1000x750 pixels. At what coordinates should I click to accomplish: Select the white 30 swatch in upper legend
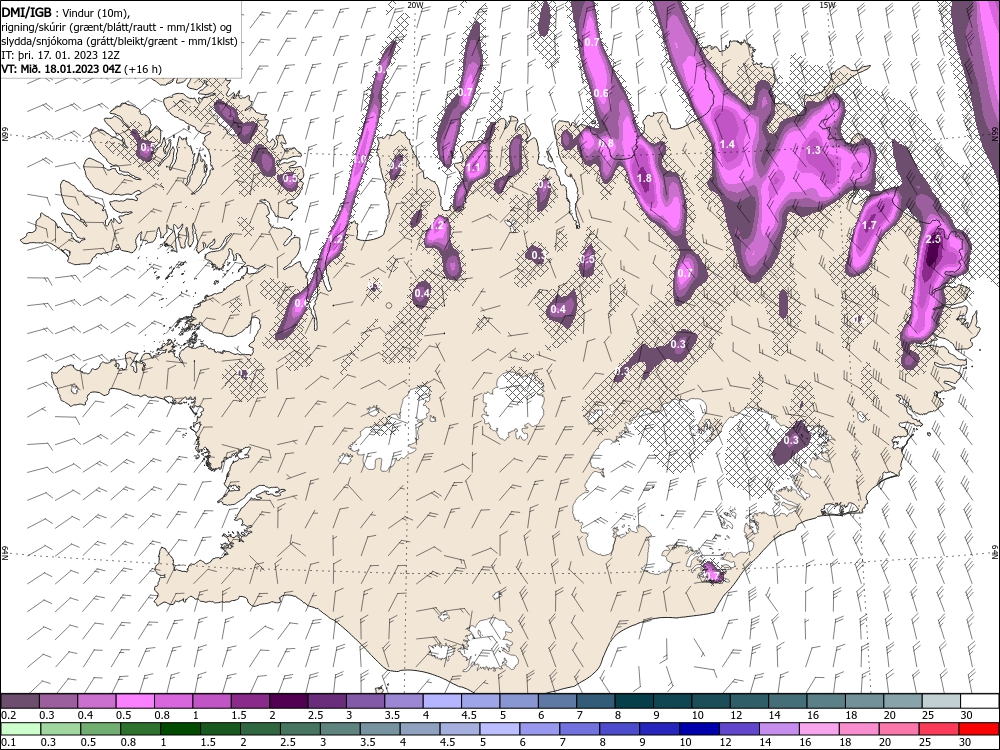(980, 701)
